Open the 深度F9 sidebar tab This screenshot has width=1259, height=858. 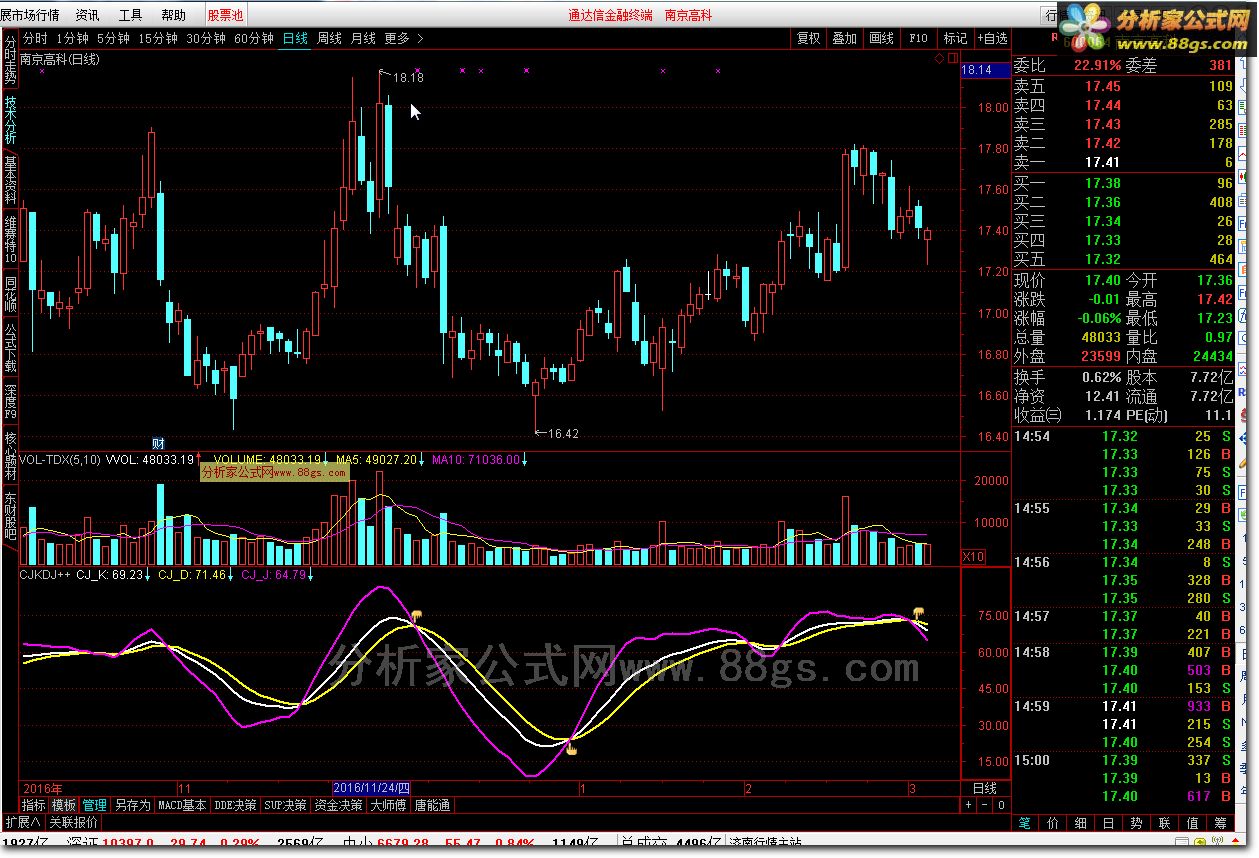tap(10, 401)
